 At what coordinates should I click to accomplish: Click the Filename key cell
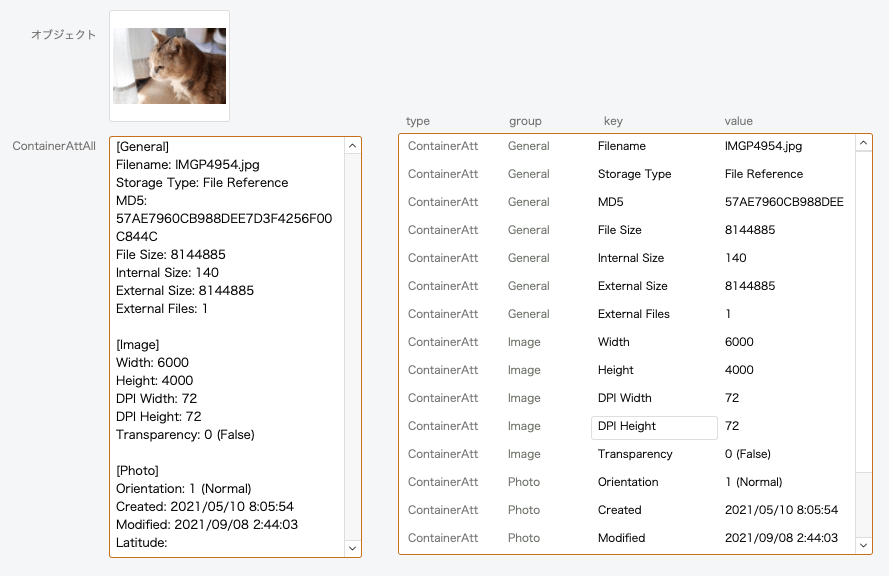click(621, 146)
